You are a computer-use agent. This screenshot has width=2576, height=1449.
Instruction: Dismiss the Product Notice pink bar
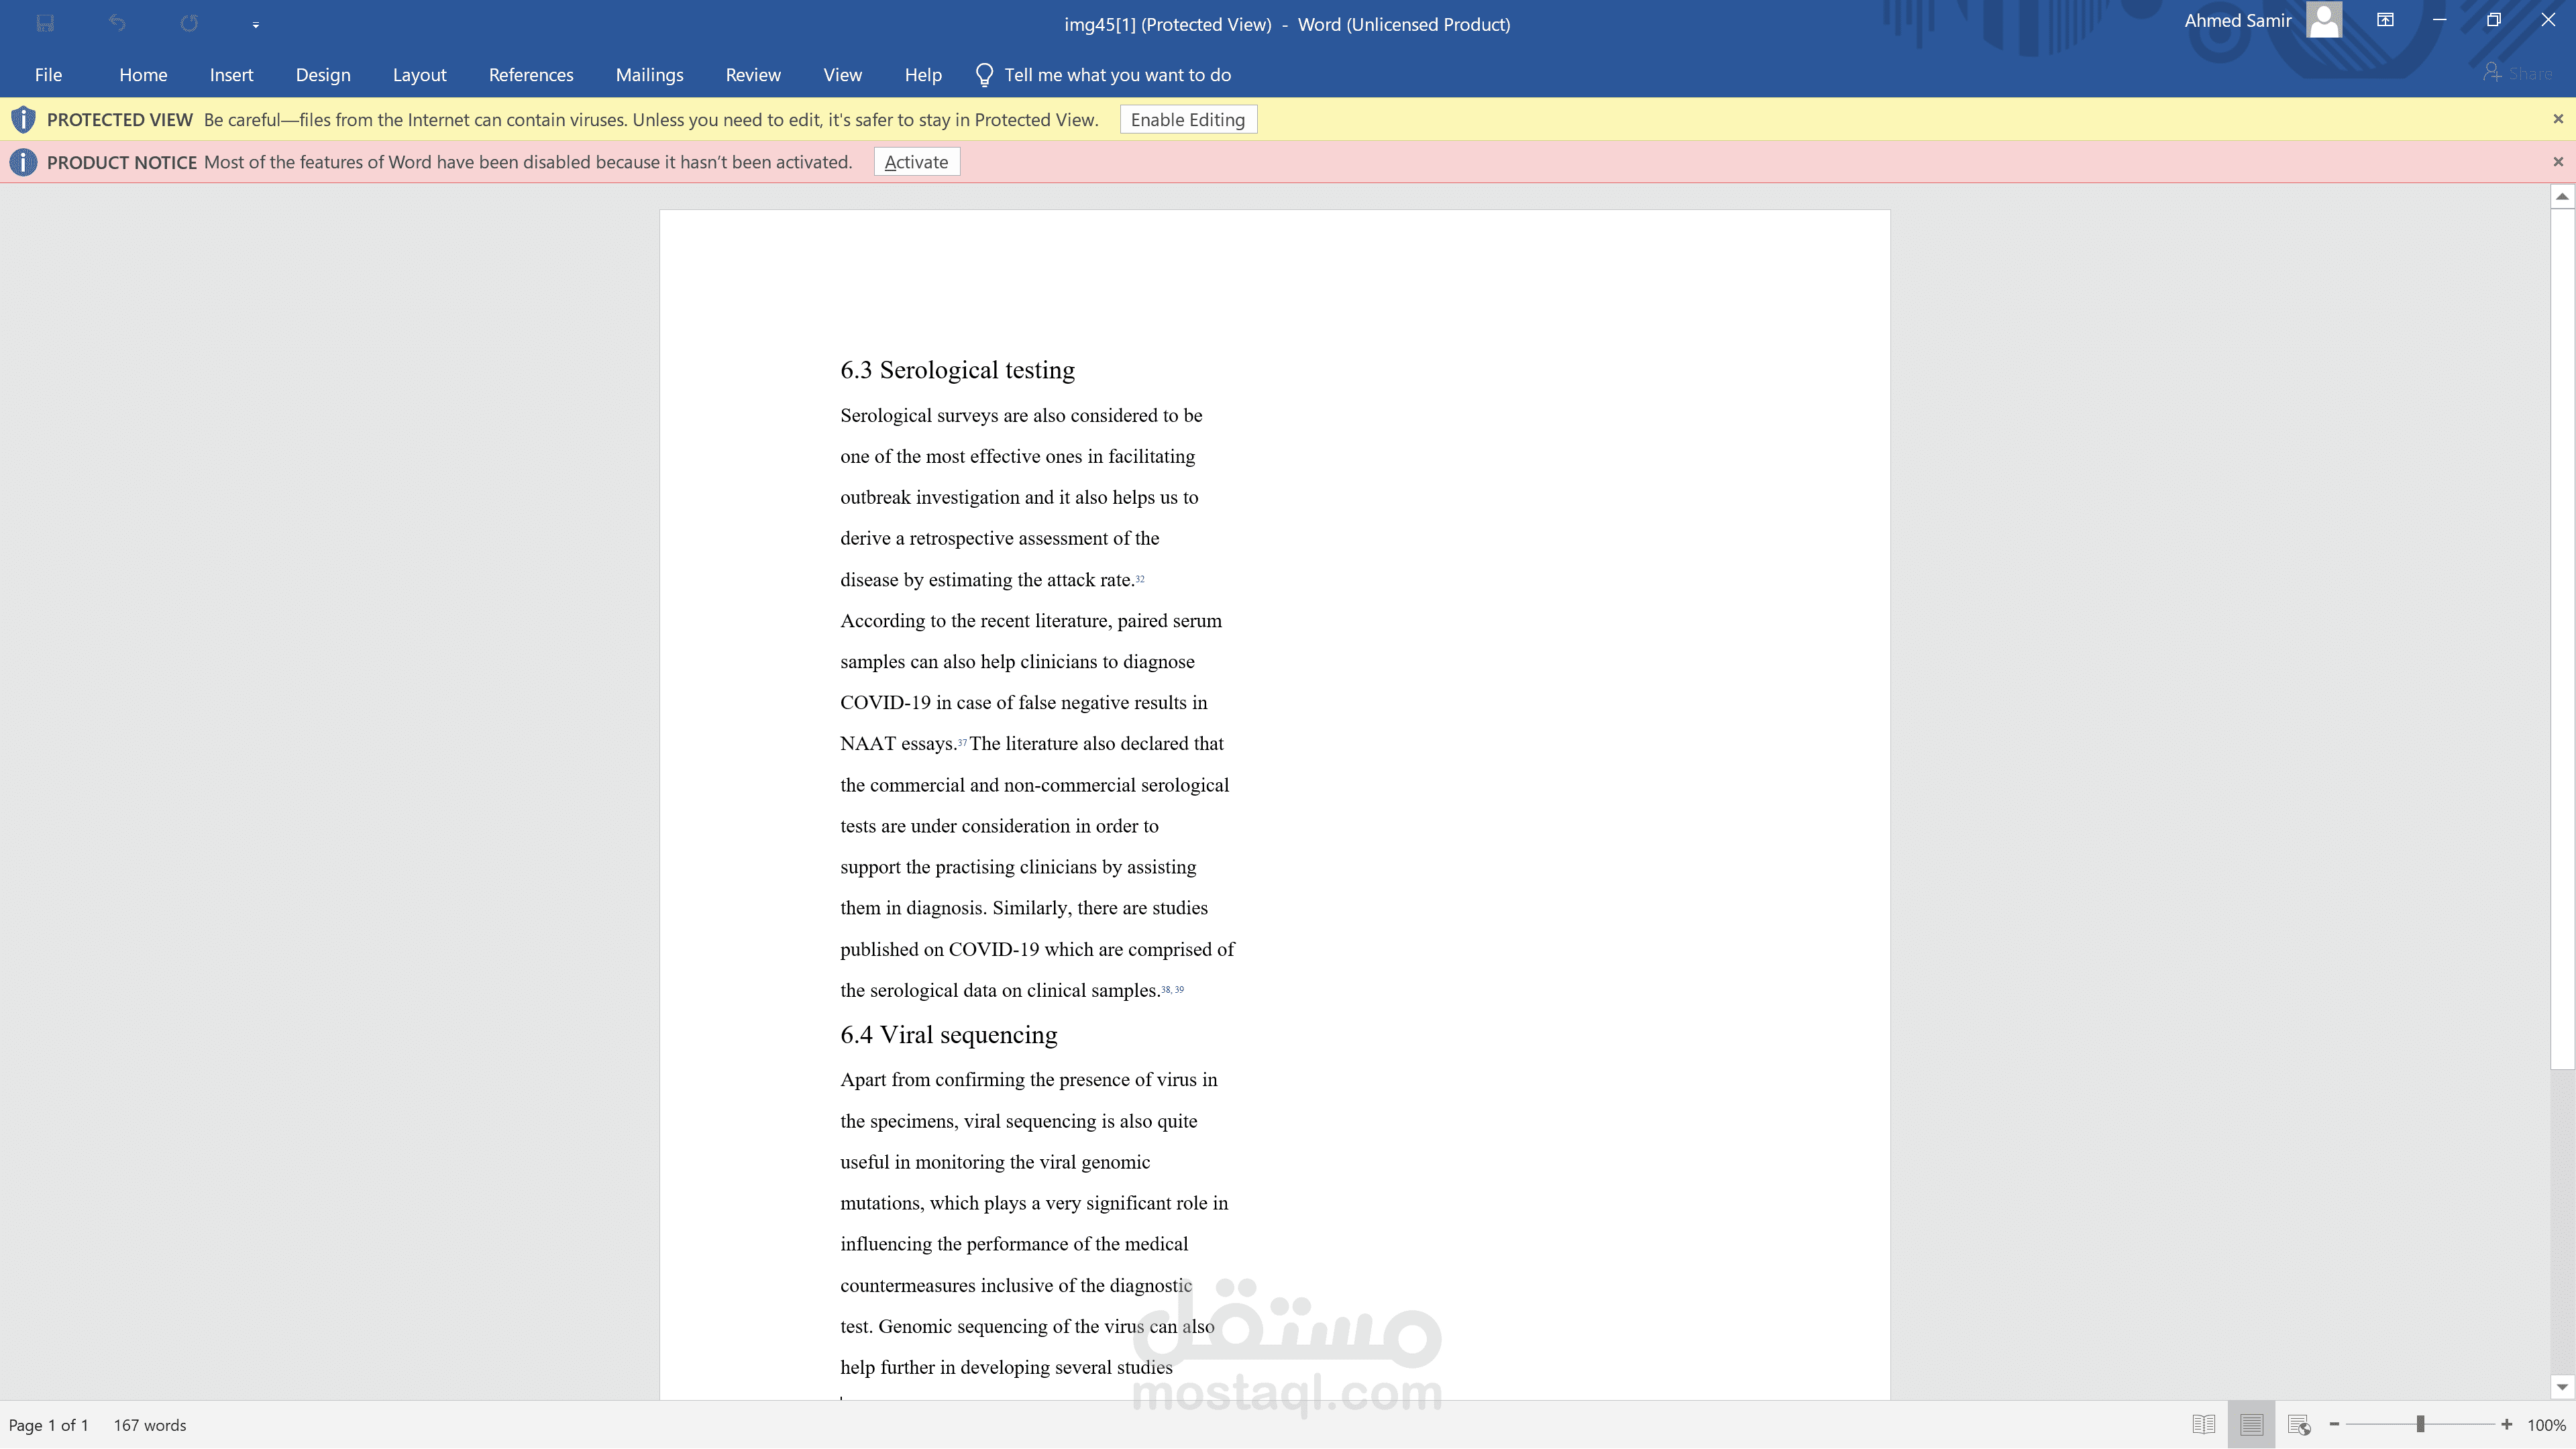coord(2558,162)
